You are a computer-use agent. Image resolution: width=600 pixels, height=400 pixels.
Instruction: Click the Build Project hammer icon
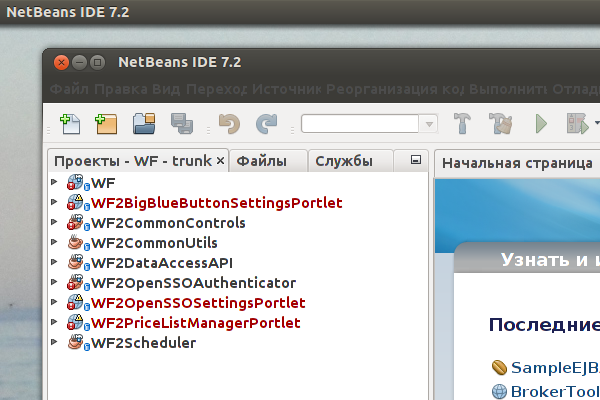coord(462,124)
